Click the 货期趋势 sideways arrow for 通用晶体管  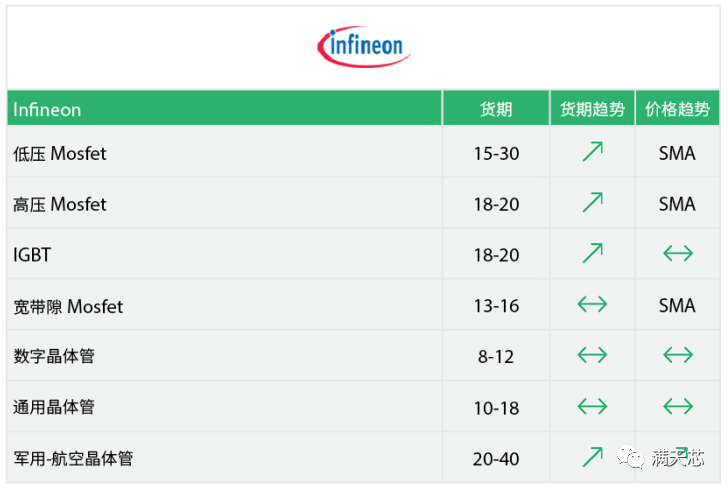coord(592,406)
